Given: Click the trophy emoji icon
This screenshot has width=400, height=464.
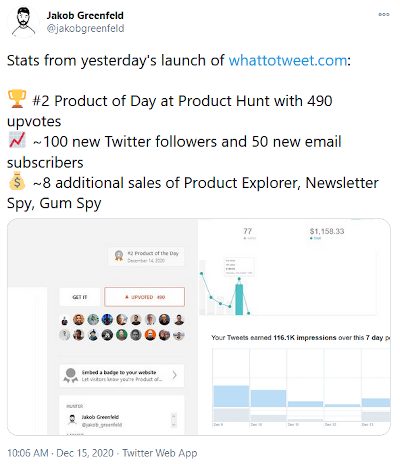Looking at the screenshot, I should (17, 99).
